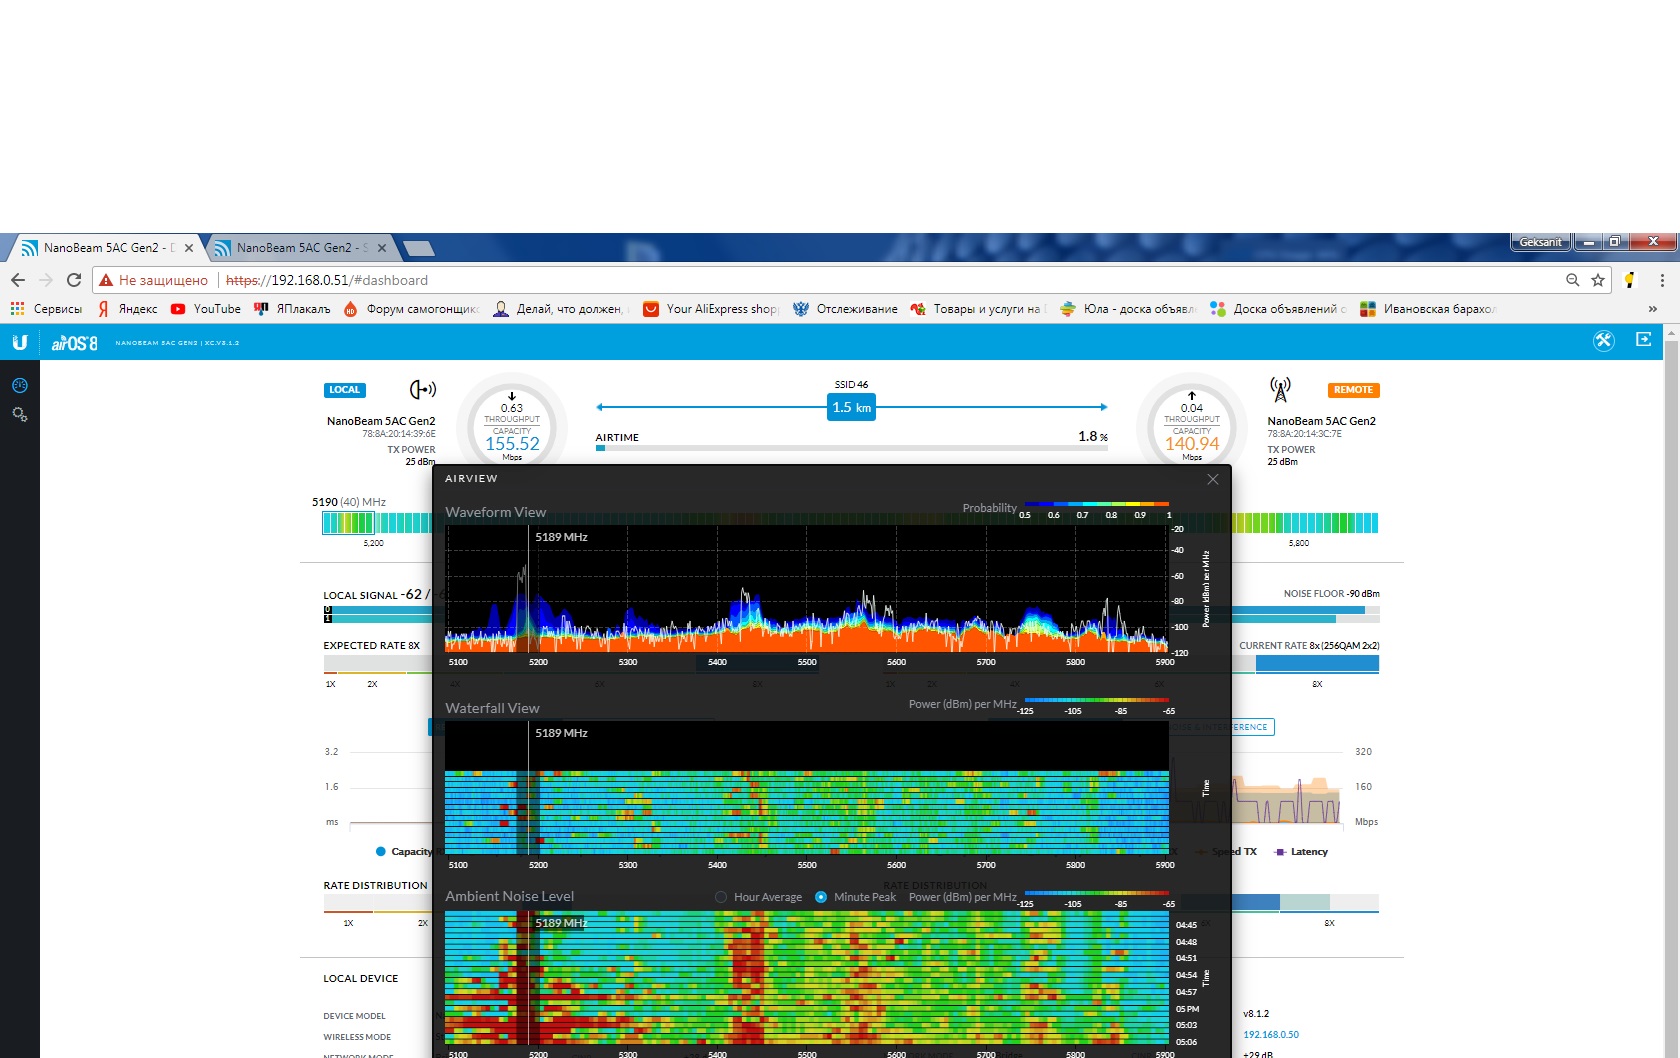Screen dimensions: 1680x1058
Task: Click the 192.168.0.50 IP address link
Action: tap(1271, 1035)
